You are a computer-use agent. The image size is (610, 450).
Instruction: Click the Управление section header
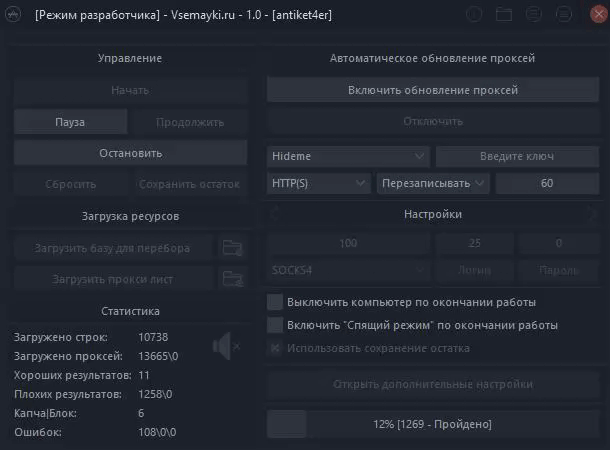pyautogui.click(x=130, y=58)
